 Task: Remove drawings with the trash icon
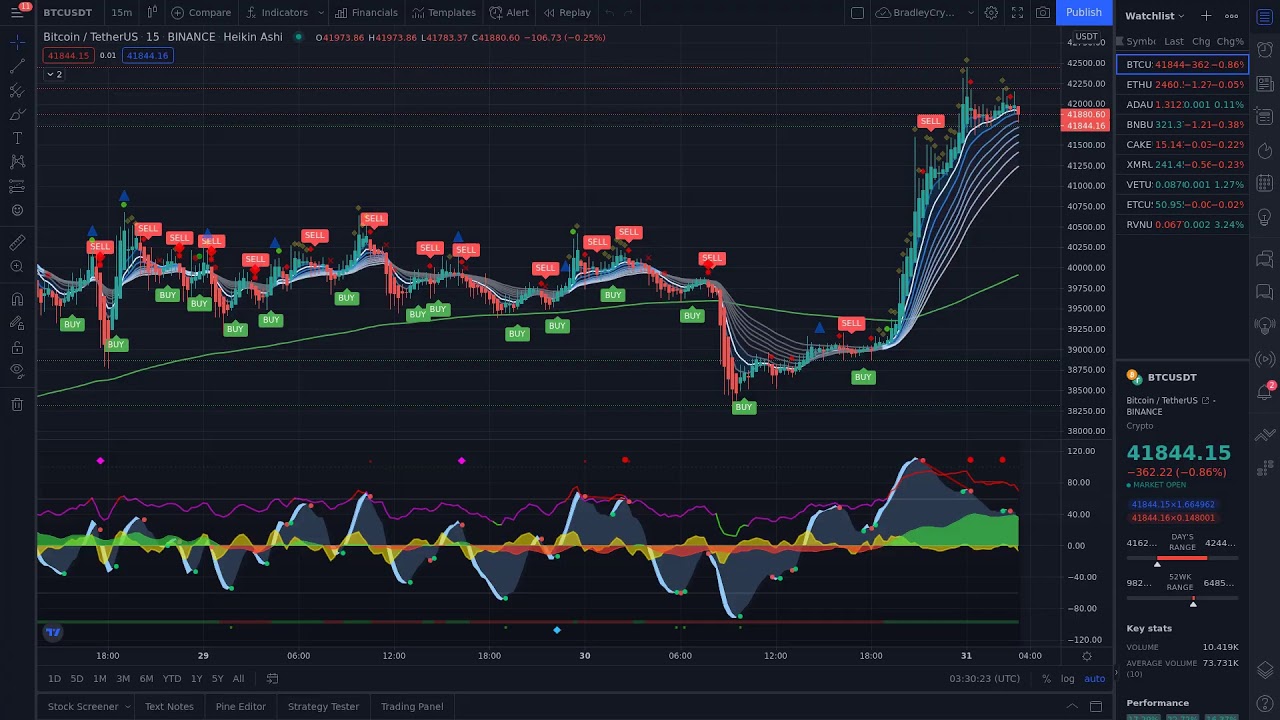17,404
